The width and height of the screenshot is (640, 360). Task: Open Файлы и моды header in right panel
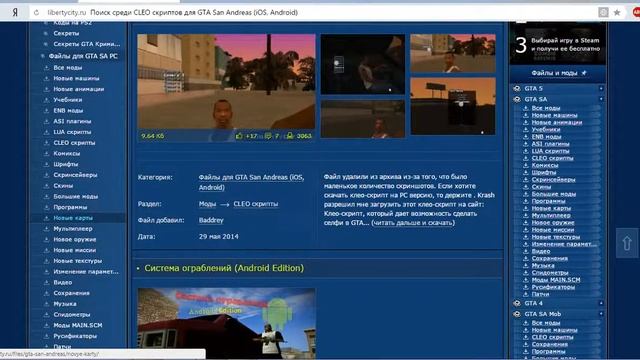(x=554, y=73)
